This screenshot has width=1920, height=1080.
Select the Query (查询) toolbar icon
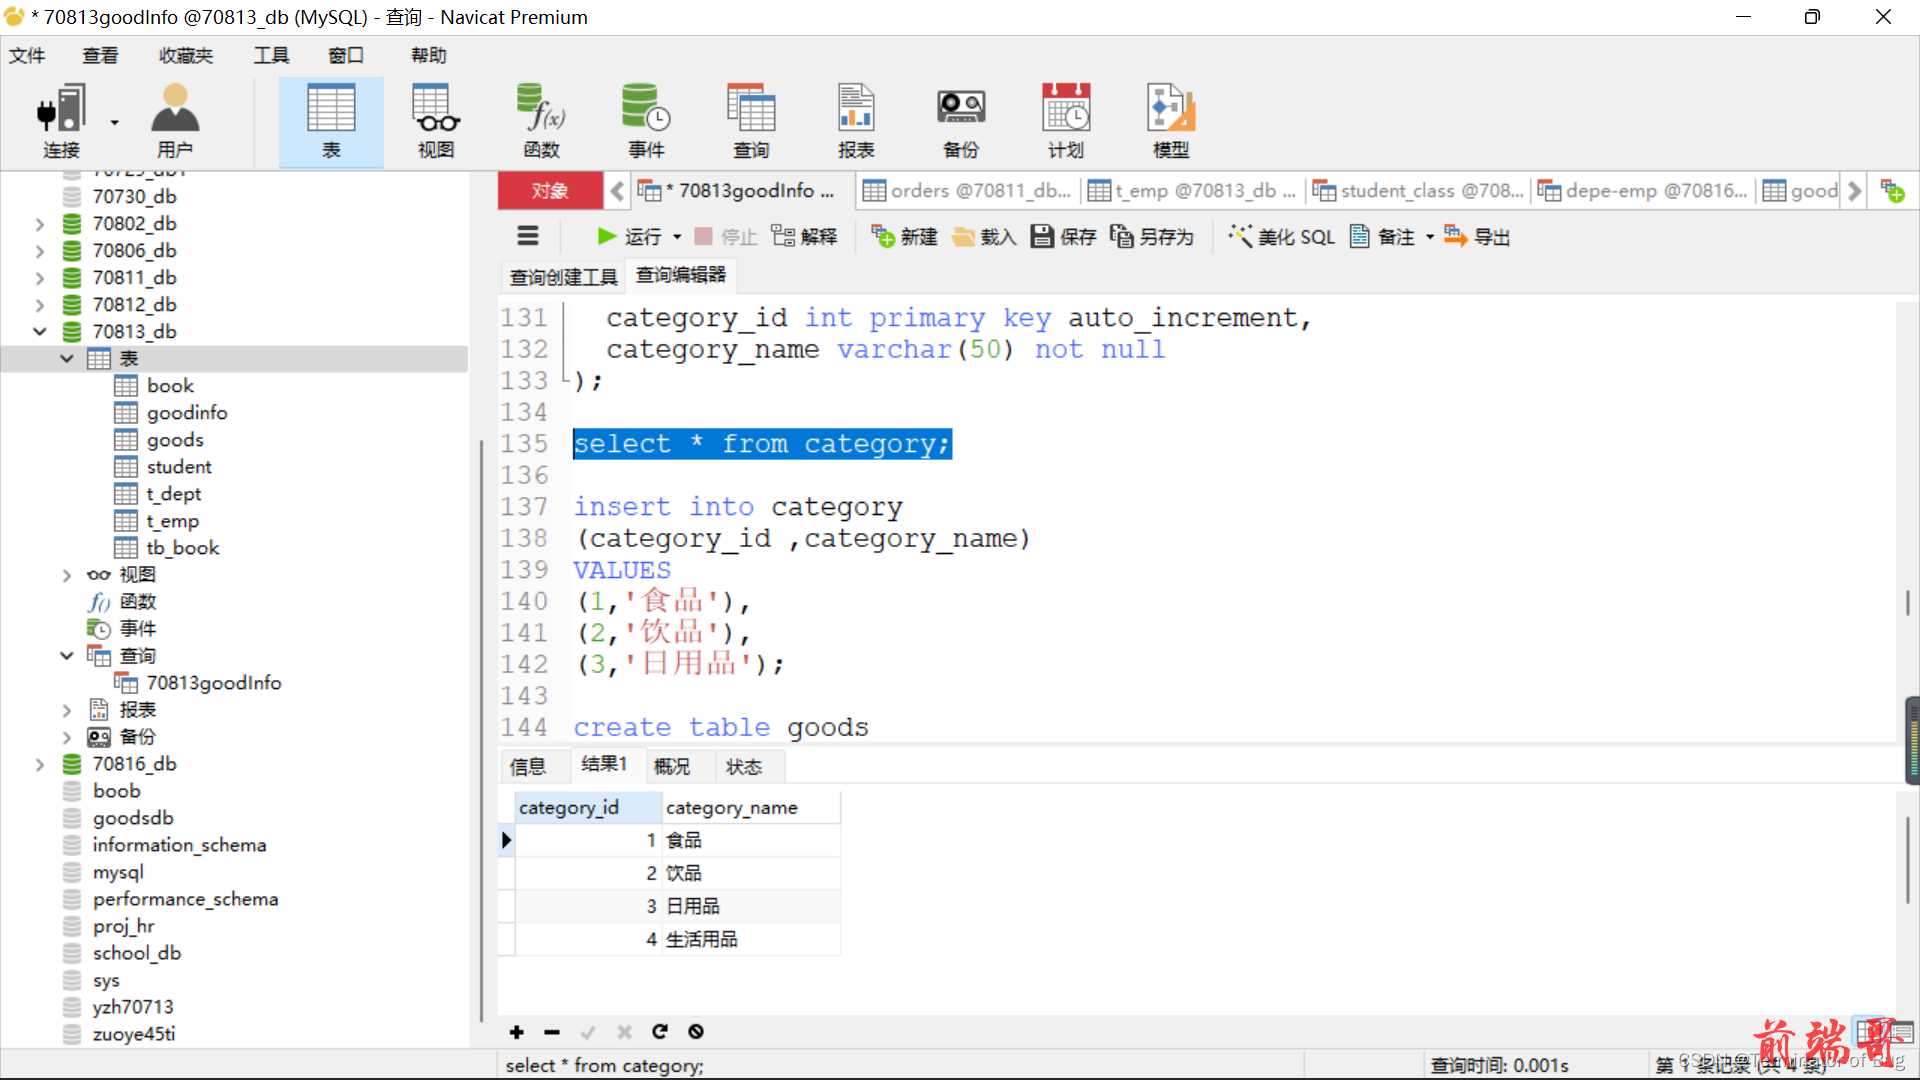(x=751, y=121)
